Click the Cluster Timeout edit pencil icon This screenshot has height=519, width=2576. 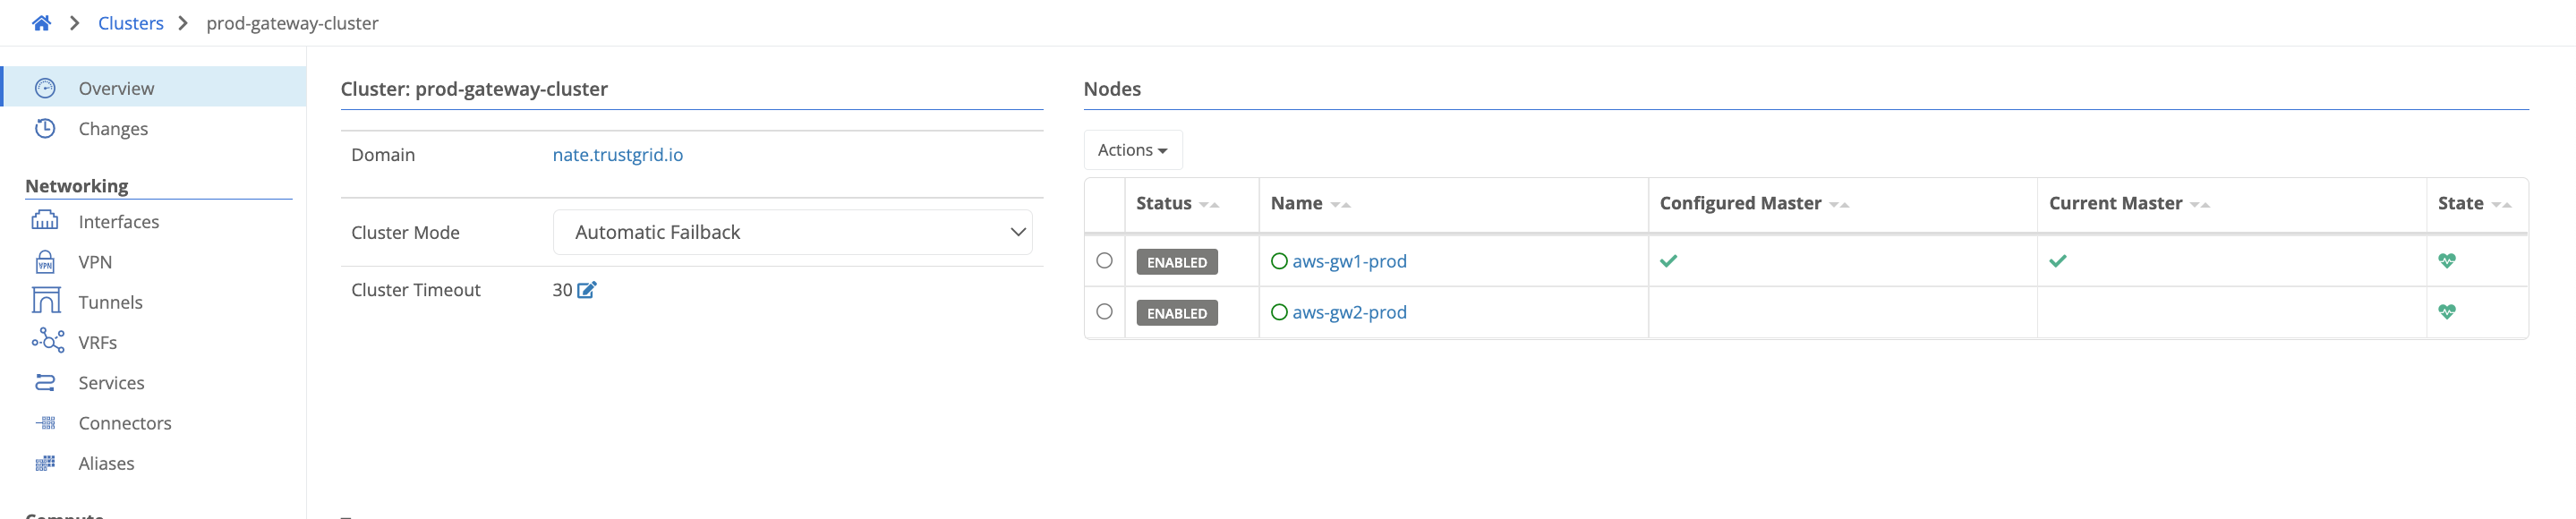tap(587, 290)
